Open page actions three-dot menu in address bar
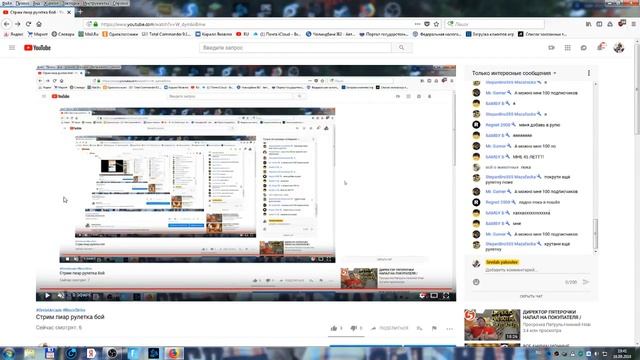This screenshot has width=640, height=360. click(417, 24)
